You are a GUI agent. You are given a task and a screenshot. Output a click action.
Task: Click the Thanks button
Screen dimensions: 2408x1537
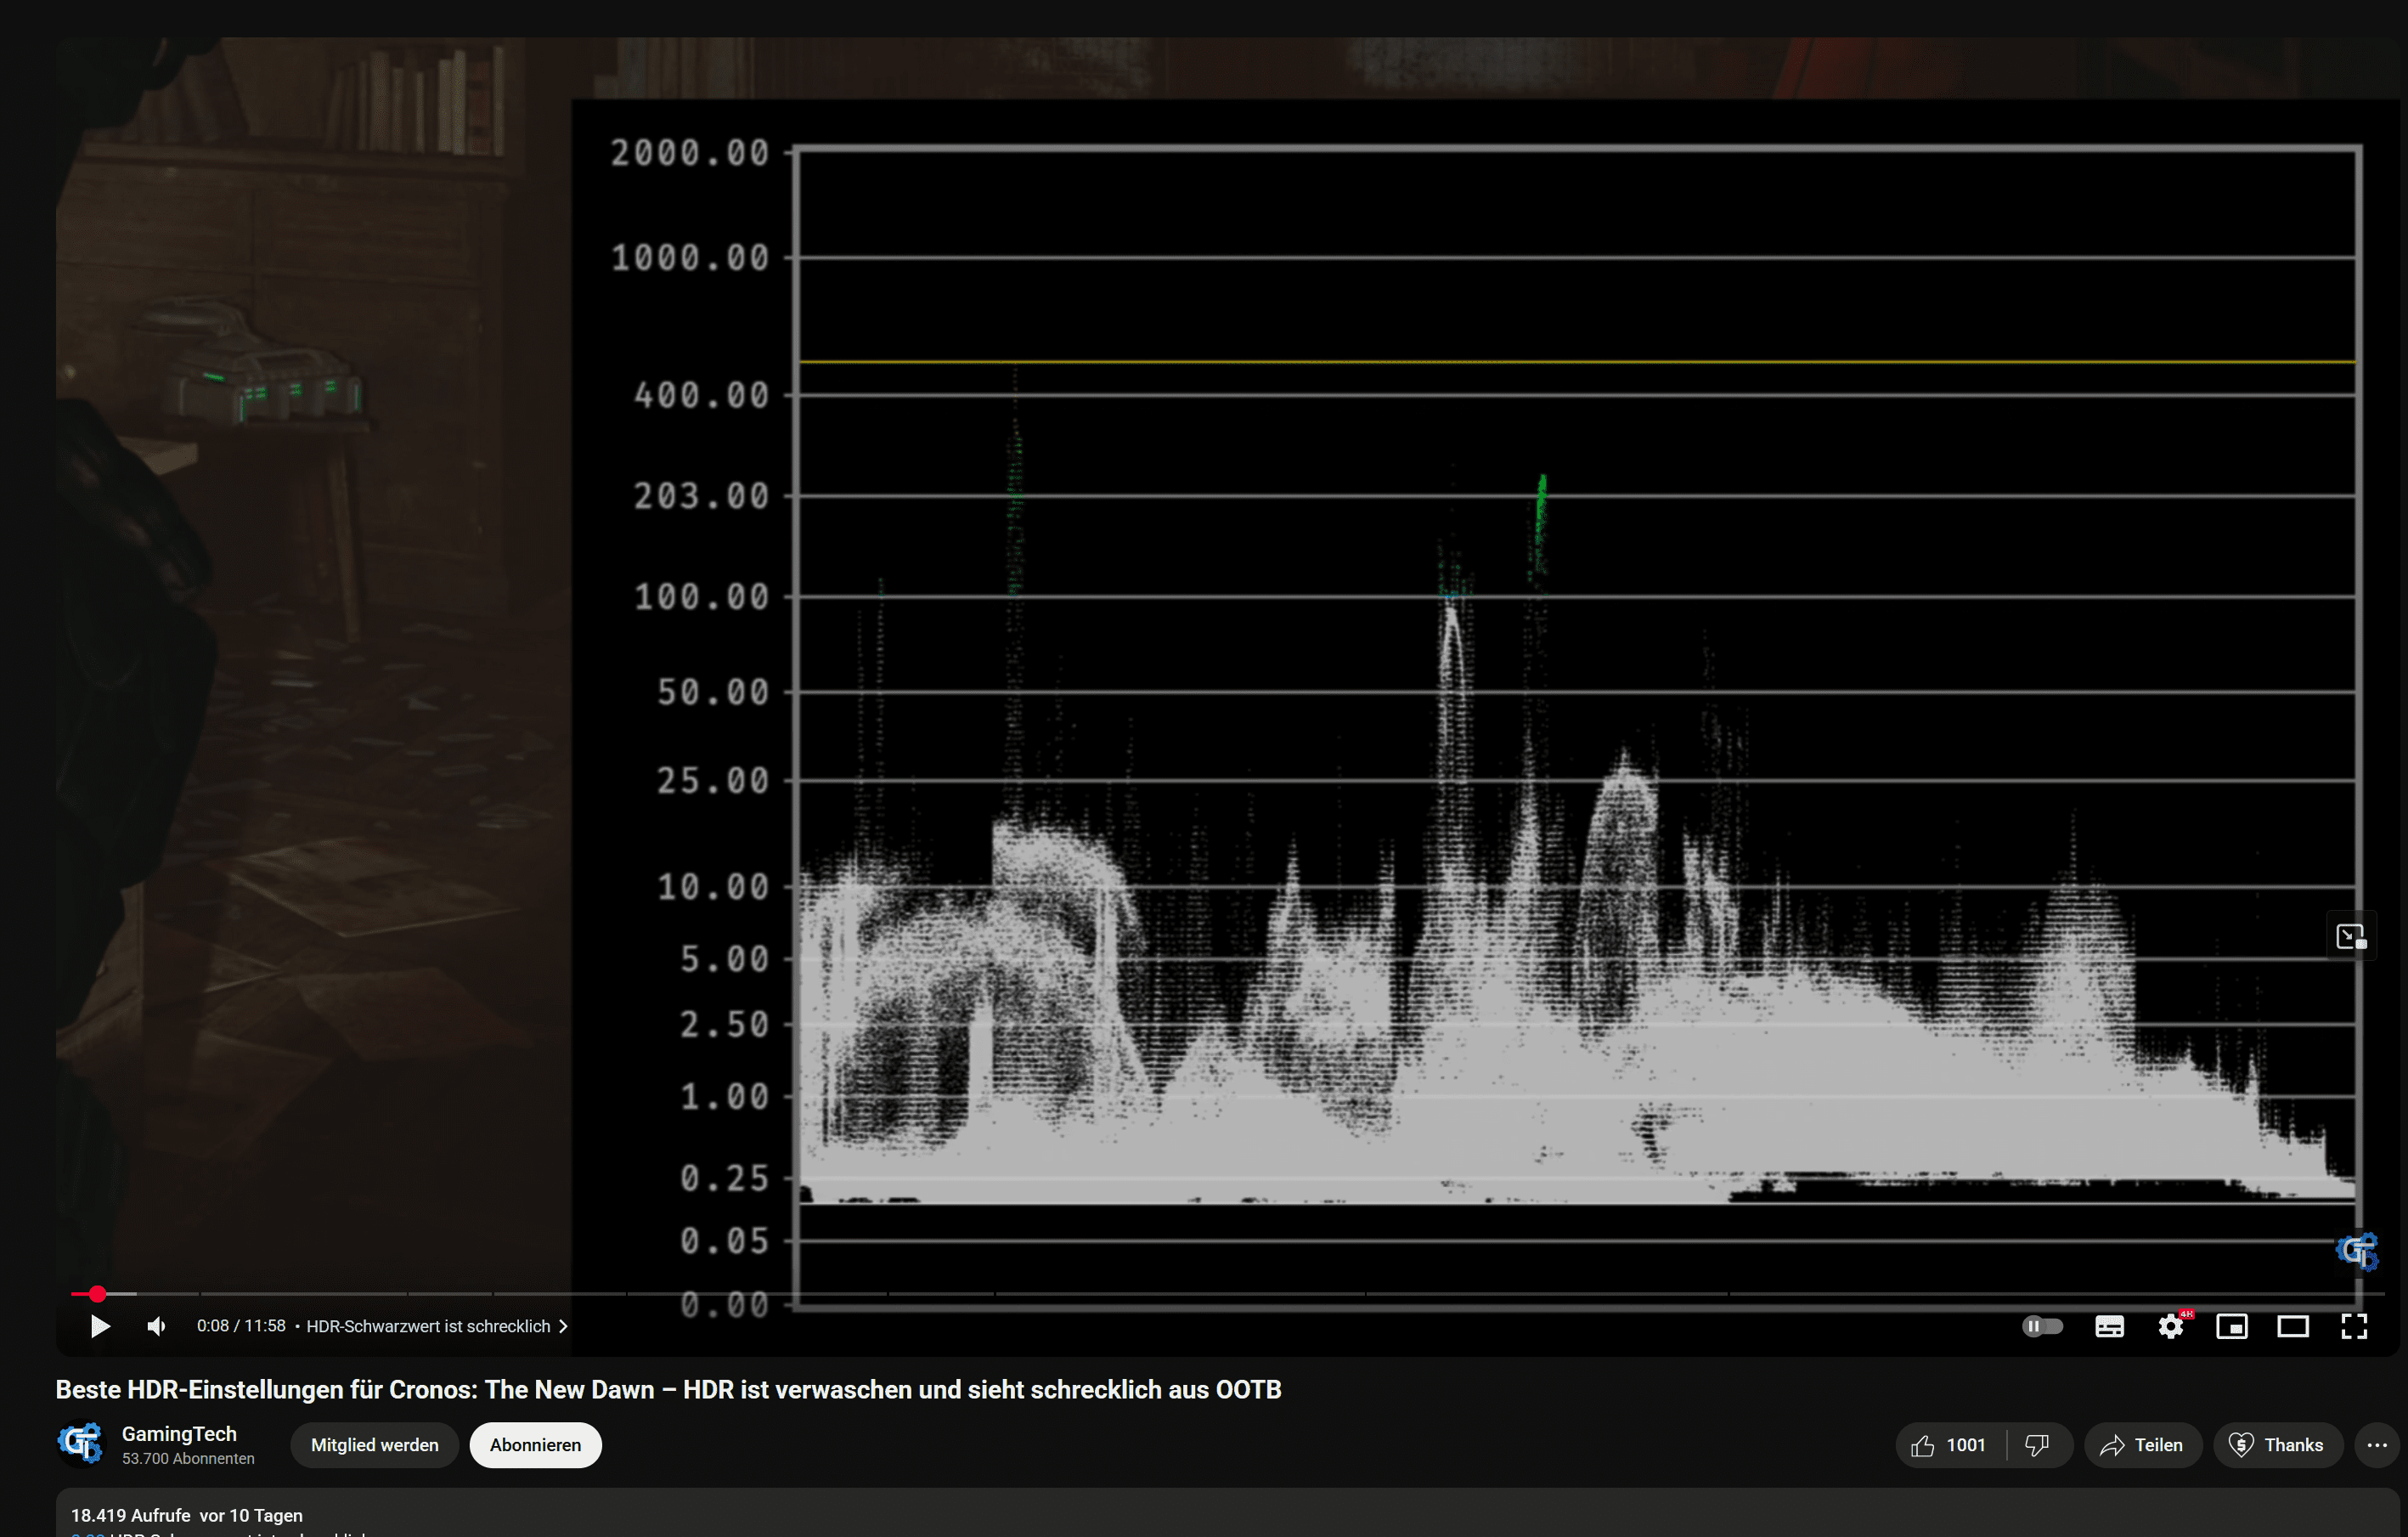[x=2276, y=1445]
